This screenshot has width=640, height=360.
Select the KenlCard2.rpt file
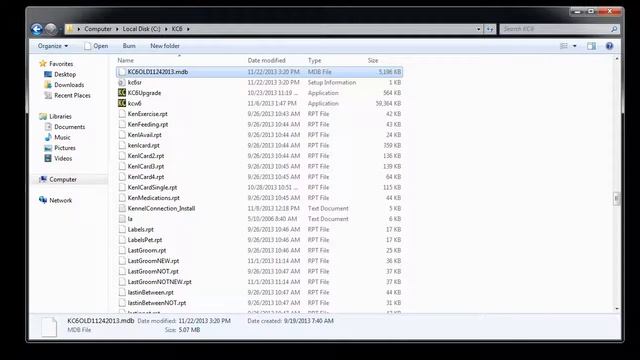146,156
